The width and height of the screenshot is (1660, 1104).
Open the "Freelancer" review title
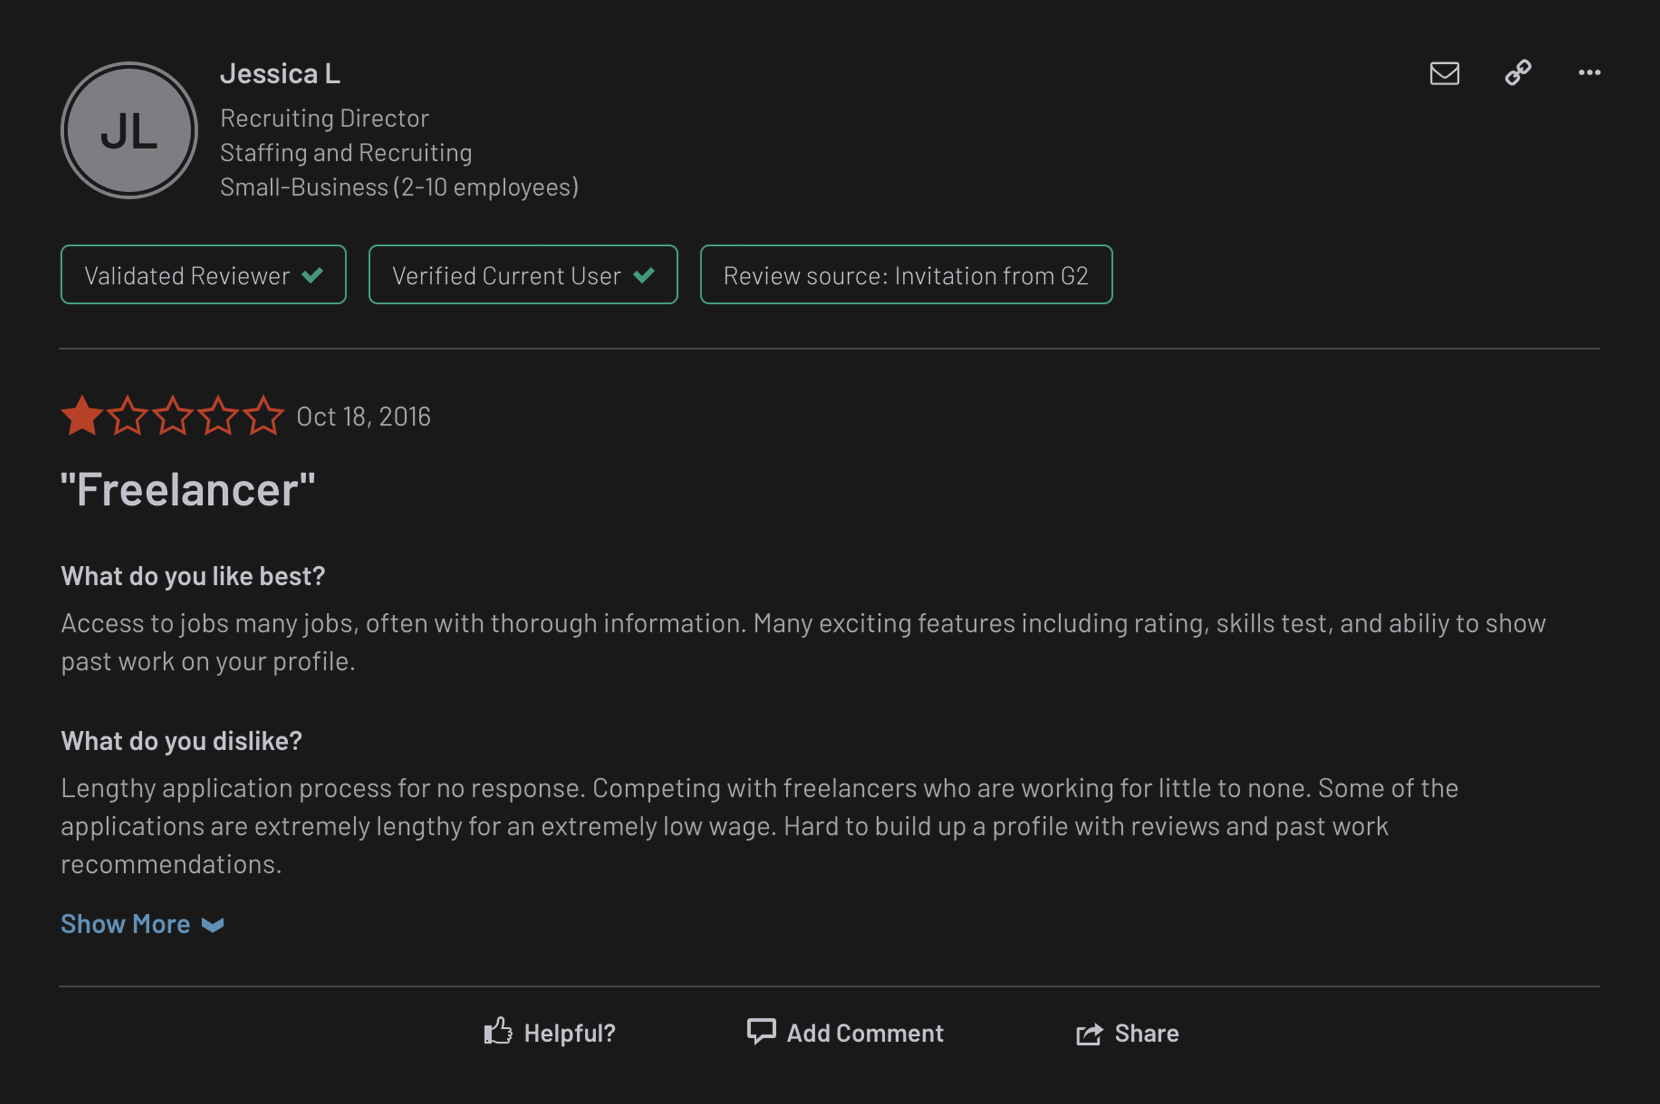pyautogui.click(x=188, y=489)
